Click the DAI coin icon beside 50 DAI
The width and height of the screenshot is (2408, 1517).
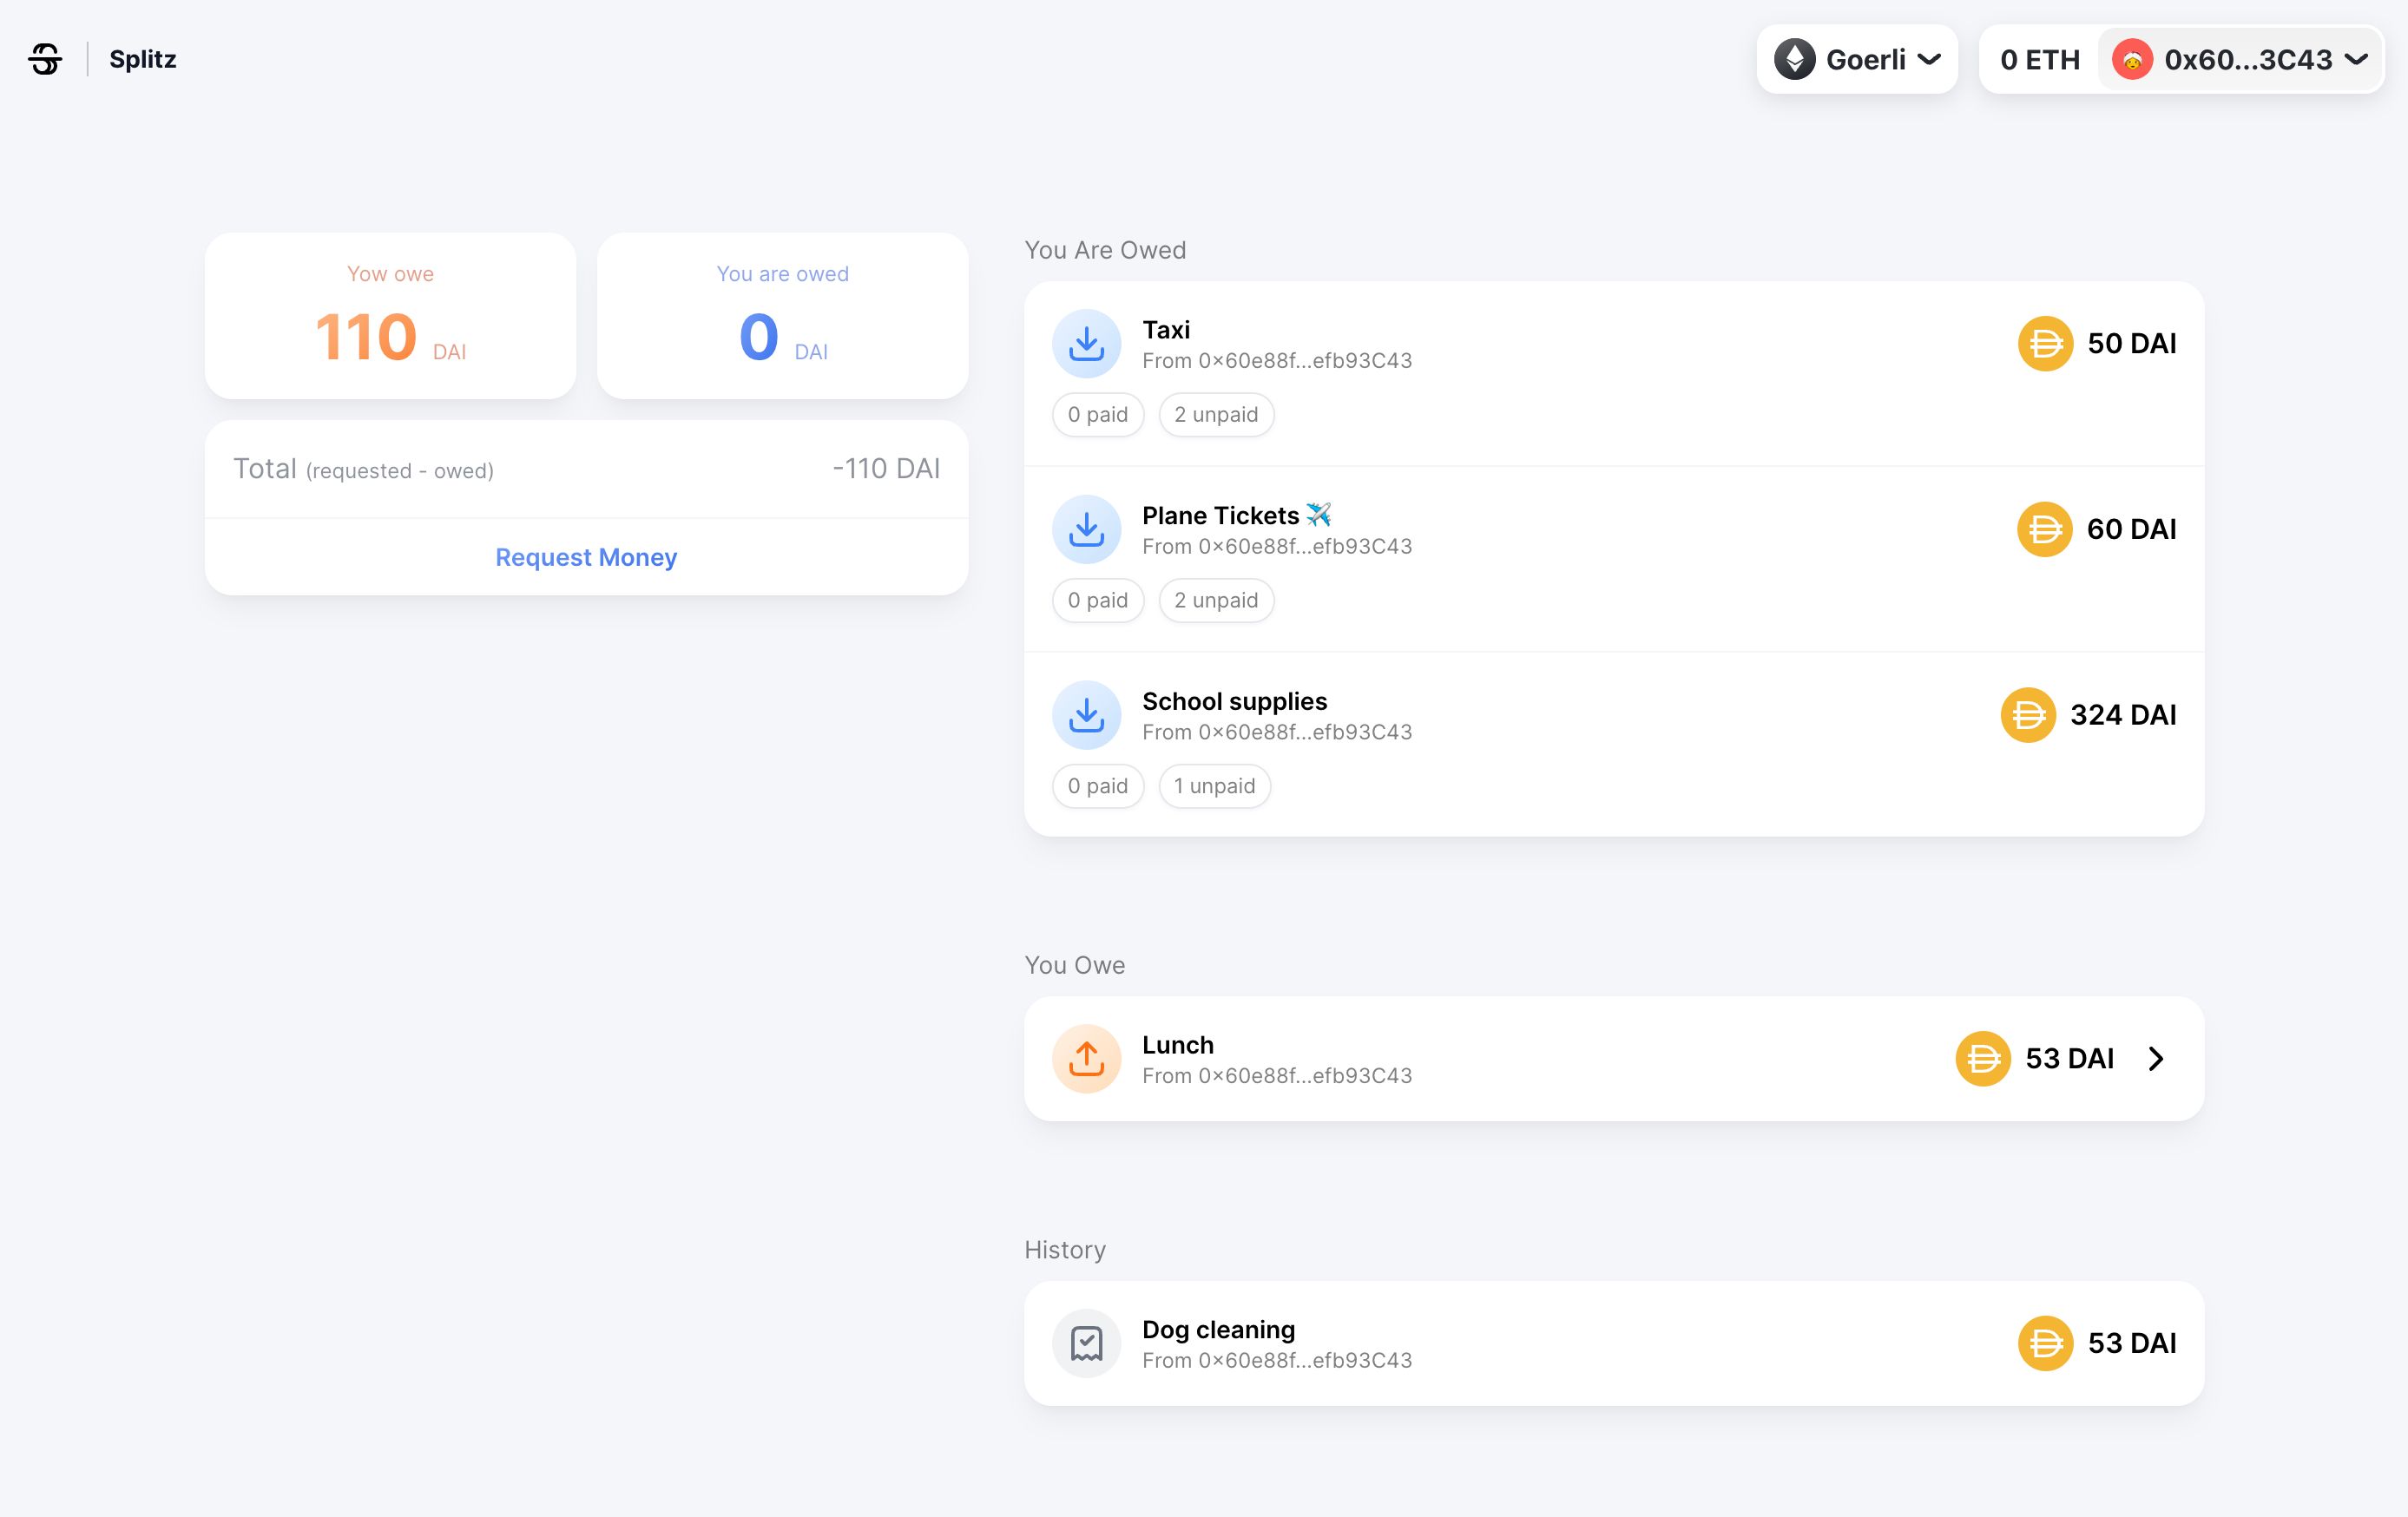[2046, 344]
